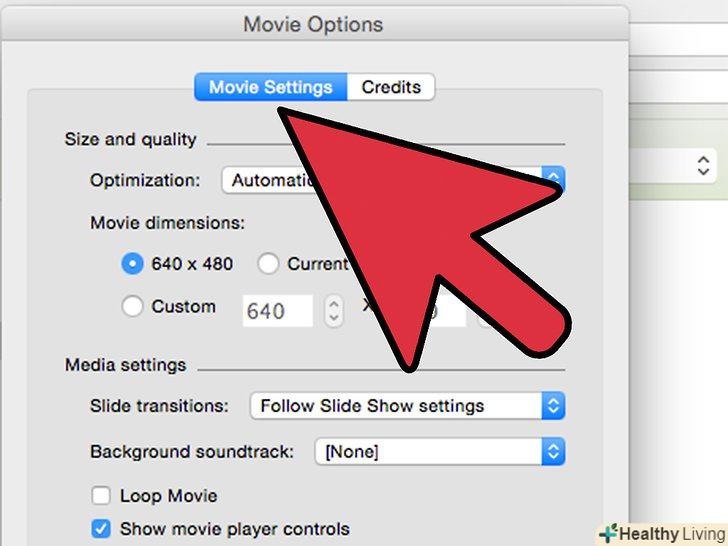Click the Size and quality section heading
This screenshot has width=728, height=546.
[x=130, y=139]
